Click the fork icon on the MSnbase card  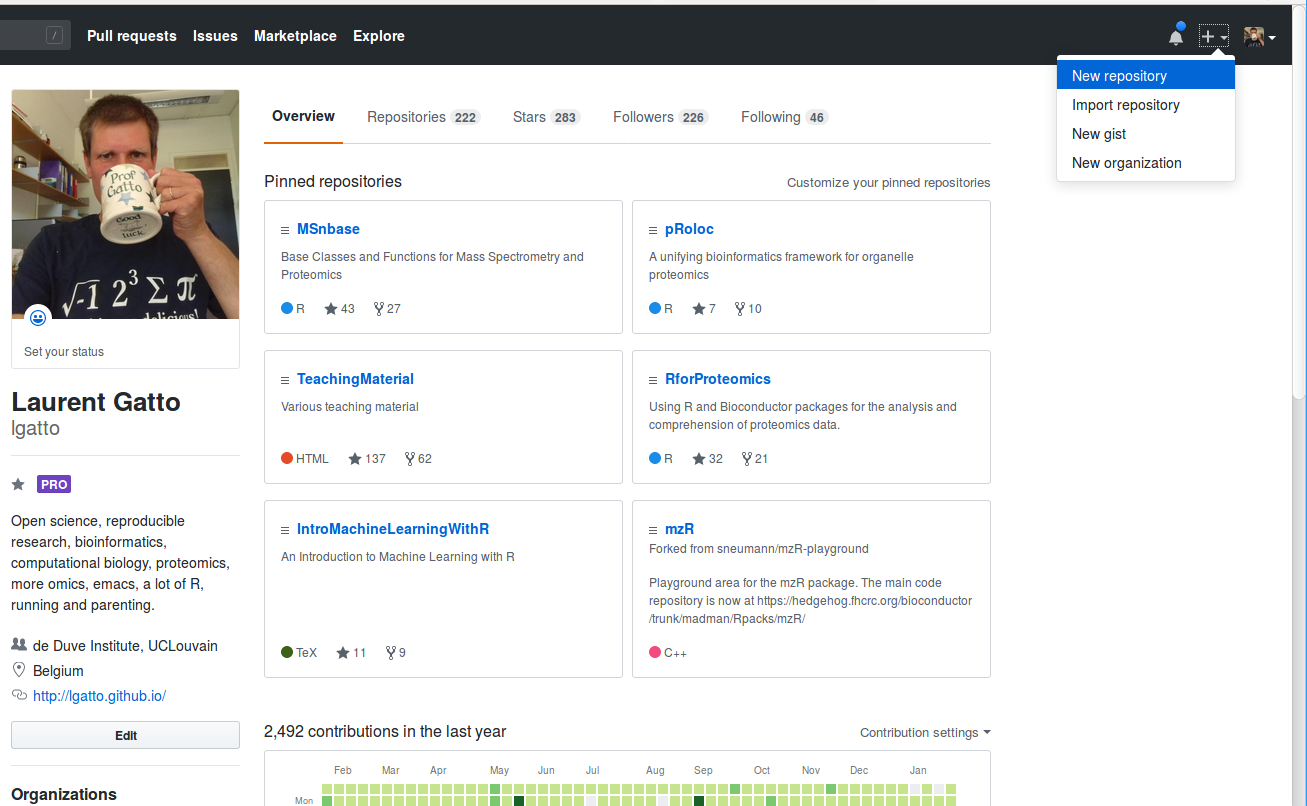(x=377, y=308)
